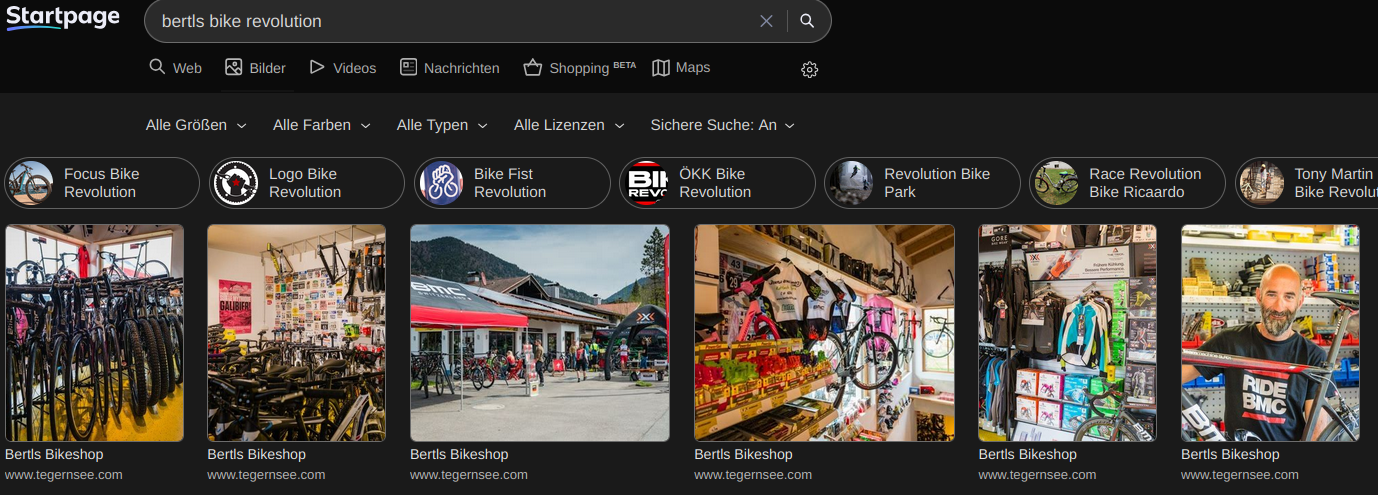This screenshot has width=1378, height=495.
Task: Open the Alle Lizenzen dropdown
Action: (x=569, y=125)
